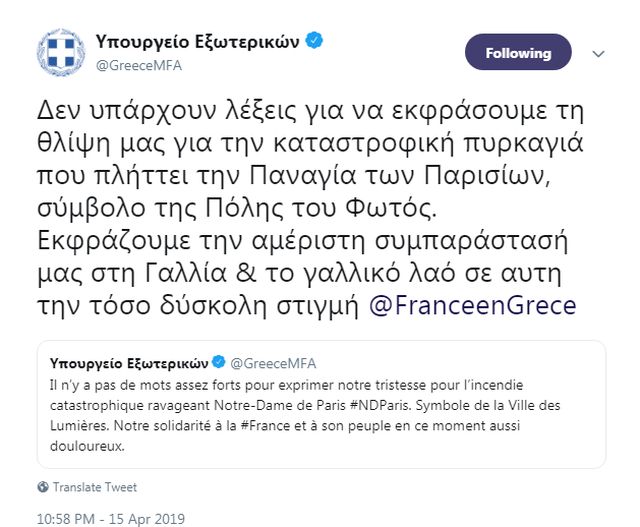Image resolution: width=640 pixels, height=527 pixels.
Task: Click the Greek coat of arms avatar
Action: coord(57,51)
